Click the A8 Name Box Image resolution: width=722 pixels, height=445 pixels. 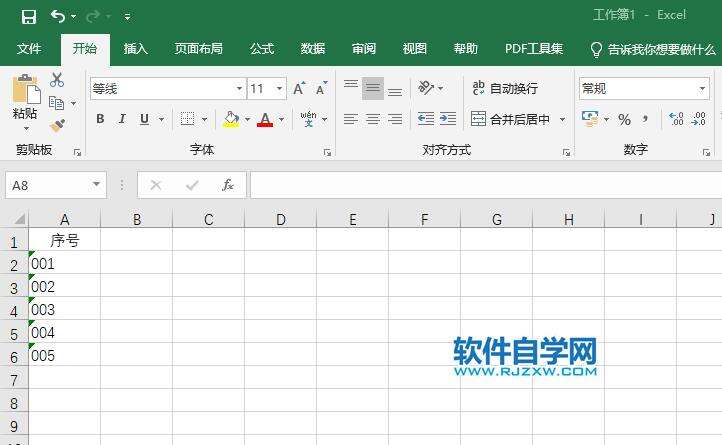48,185
